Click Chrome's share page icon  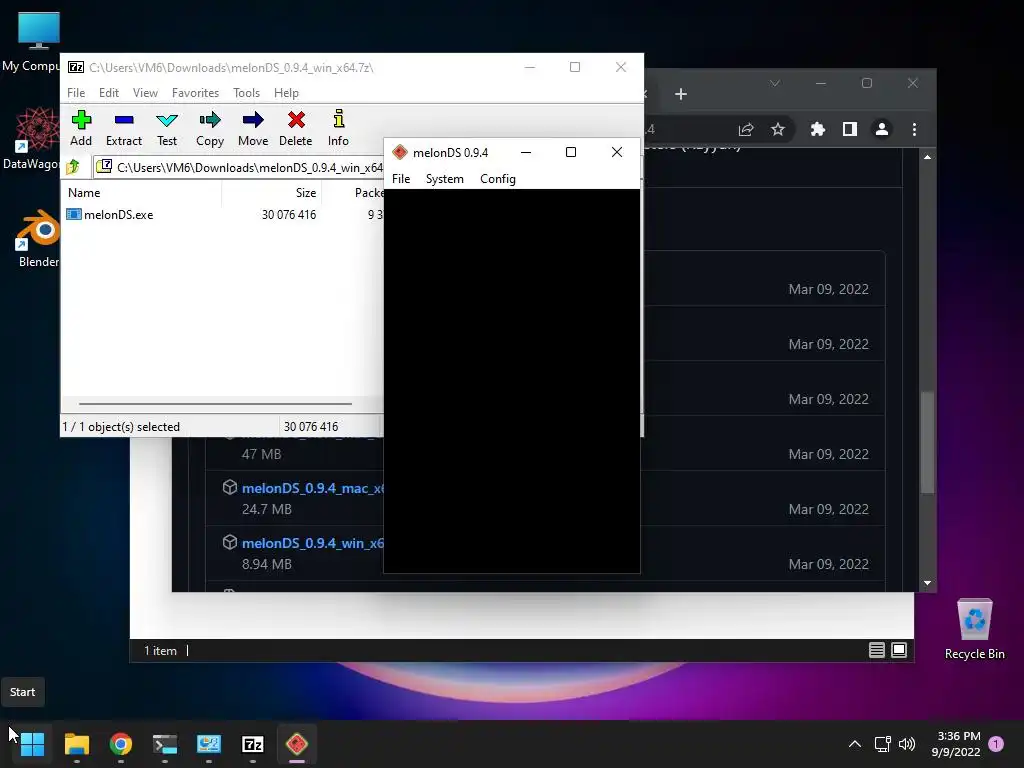pyautogui.click(x=746, y=129)
